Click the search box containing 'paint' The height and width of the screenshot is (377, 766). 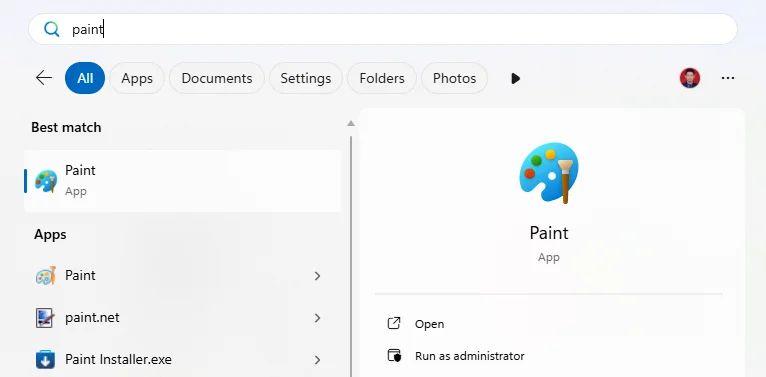pyautogui.click(x=383, y=29)
